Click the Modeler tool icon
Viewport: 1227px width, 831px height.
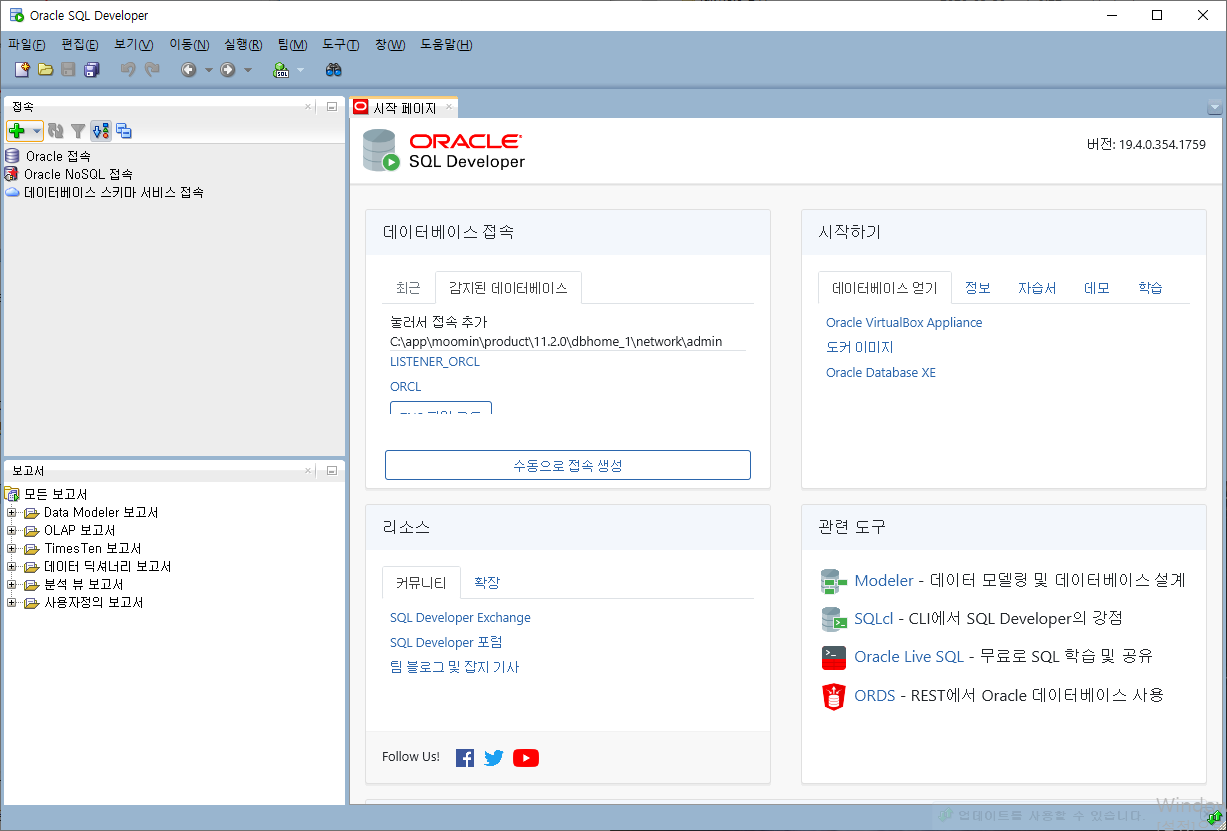(x=834, y=581)
